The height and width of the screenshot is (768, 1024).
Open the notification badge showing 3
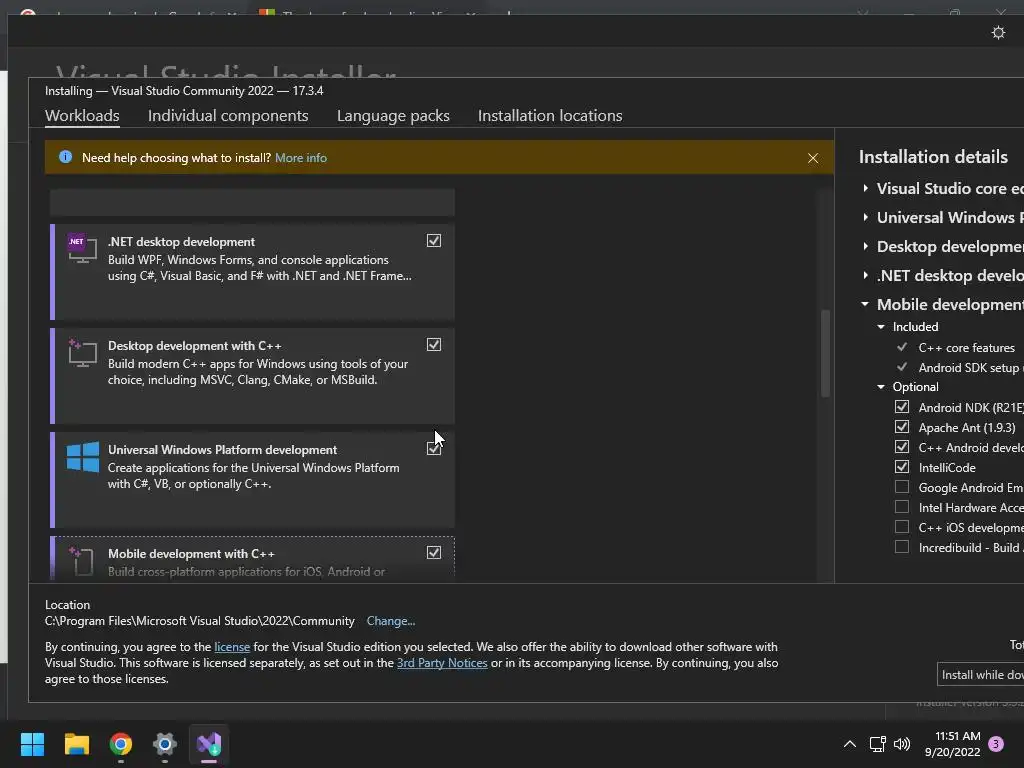(x=996, y=744)
